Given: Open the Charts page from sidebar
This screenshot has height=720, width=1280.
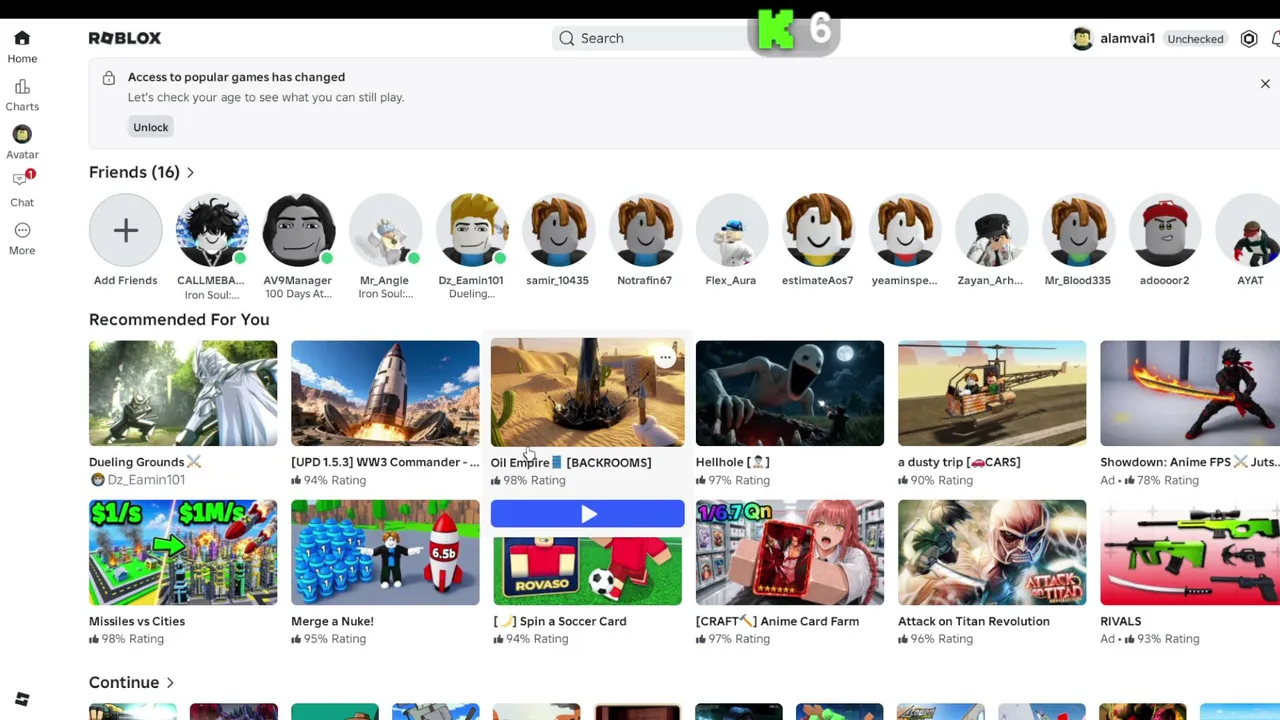Looking at the screenshot, I should click(22, 95).
